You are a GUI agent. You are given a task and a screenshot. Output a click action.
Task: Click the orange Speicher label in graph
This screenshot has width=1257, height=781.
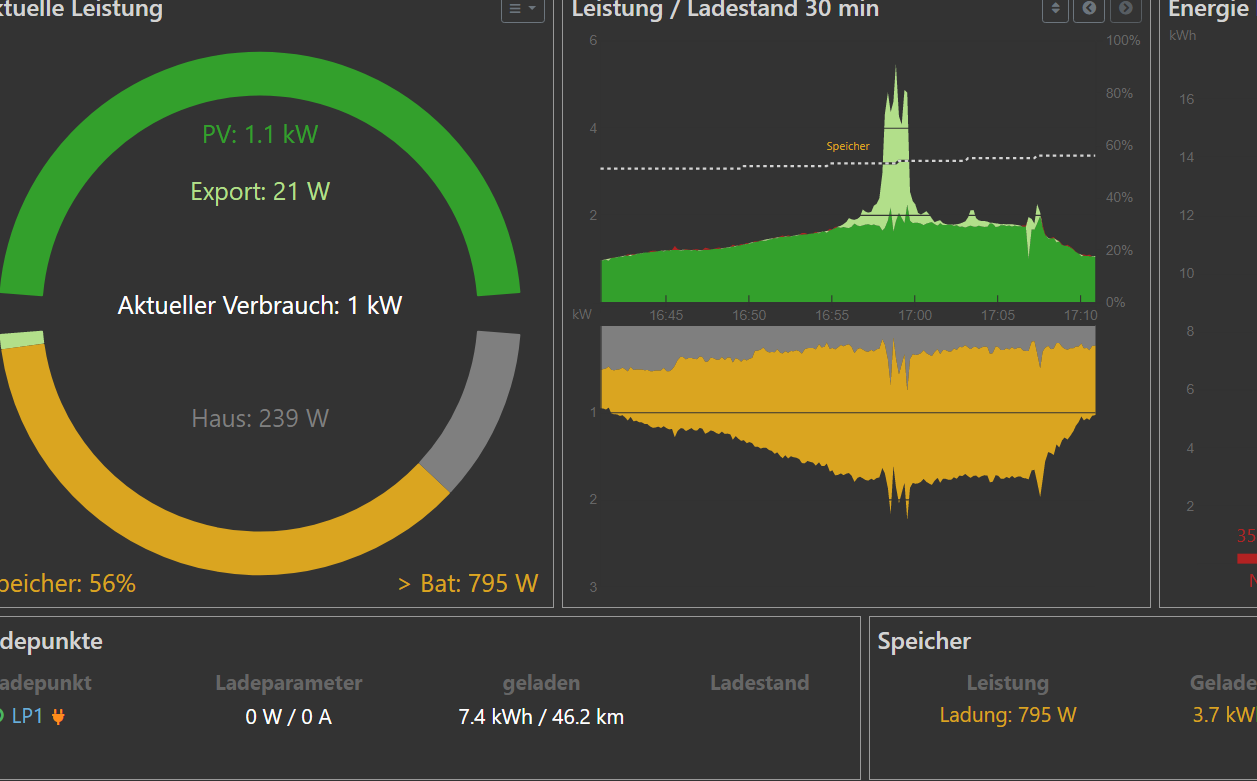click(847, 146)
